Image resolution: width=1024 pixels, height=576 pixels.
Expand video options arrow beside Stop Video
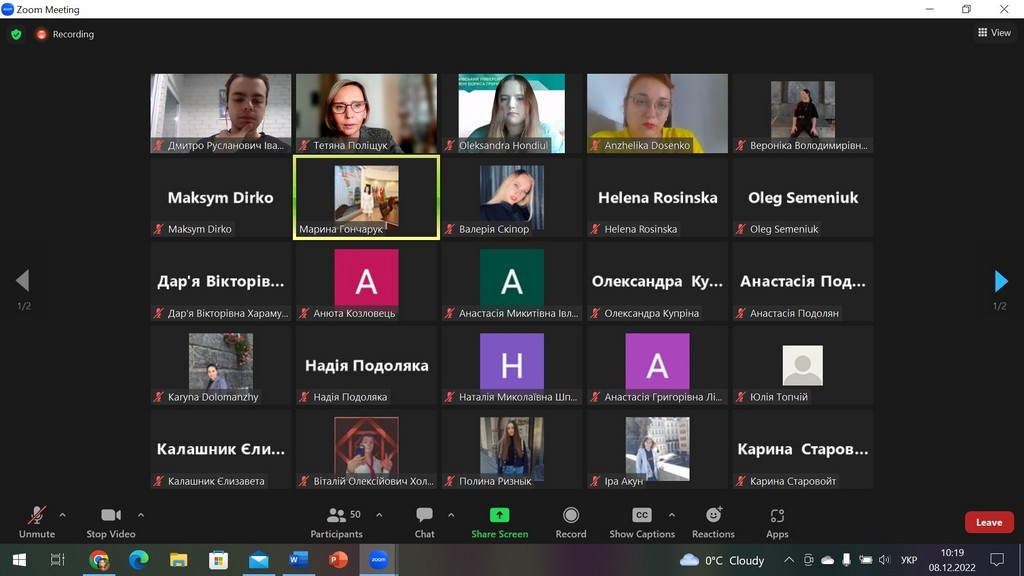(x=140, y=515)
